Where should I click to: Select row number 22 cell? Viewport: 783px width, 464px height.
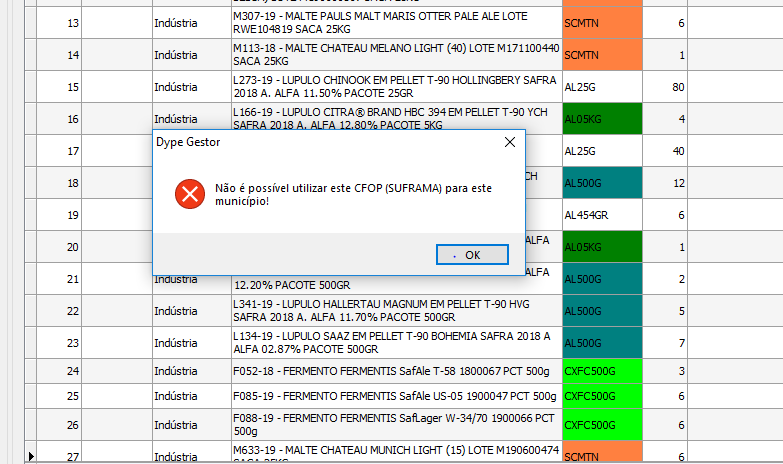[59, 311]
